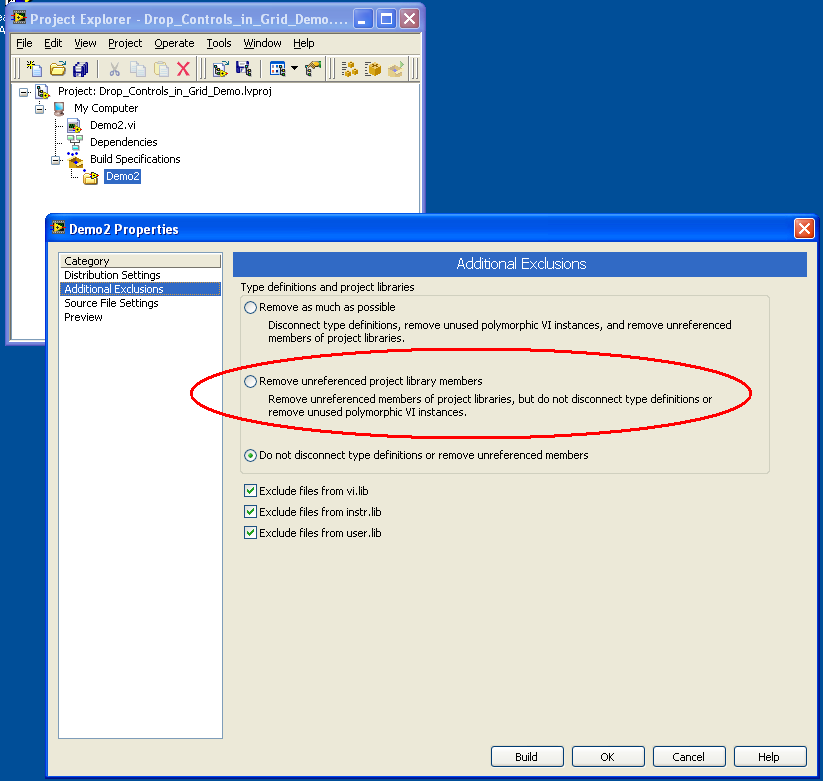Open the Tools menu
Screen dimensions: 823x781
point(219,43)
